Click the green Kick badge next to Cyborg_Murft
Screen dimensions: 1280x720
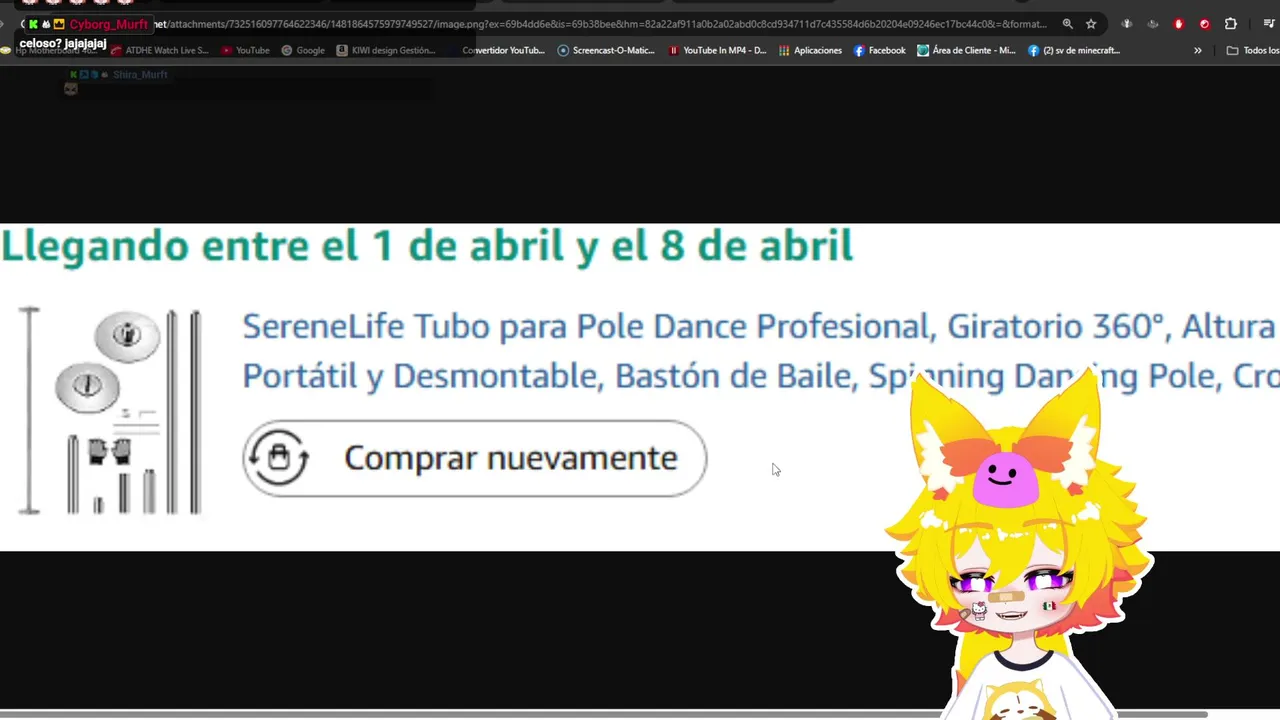33,24
